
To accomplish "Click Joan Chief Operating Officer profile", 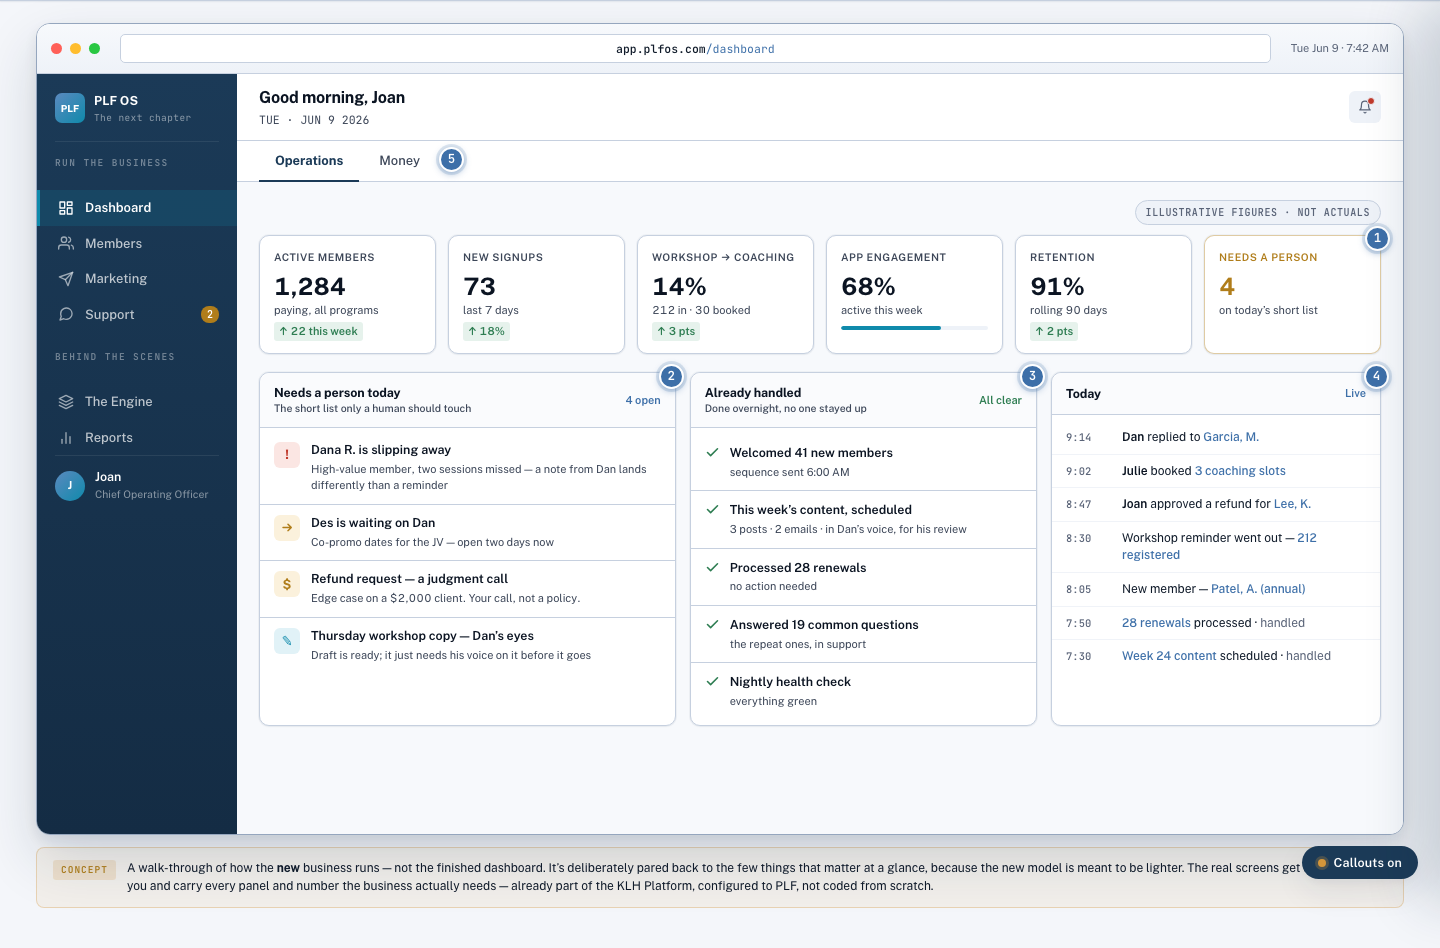I will click(x=137, y=486).
